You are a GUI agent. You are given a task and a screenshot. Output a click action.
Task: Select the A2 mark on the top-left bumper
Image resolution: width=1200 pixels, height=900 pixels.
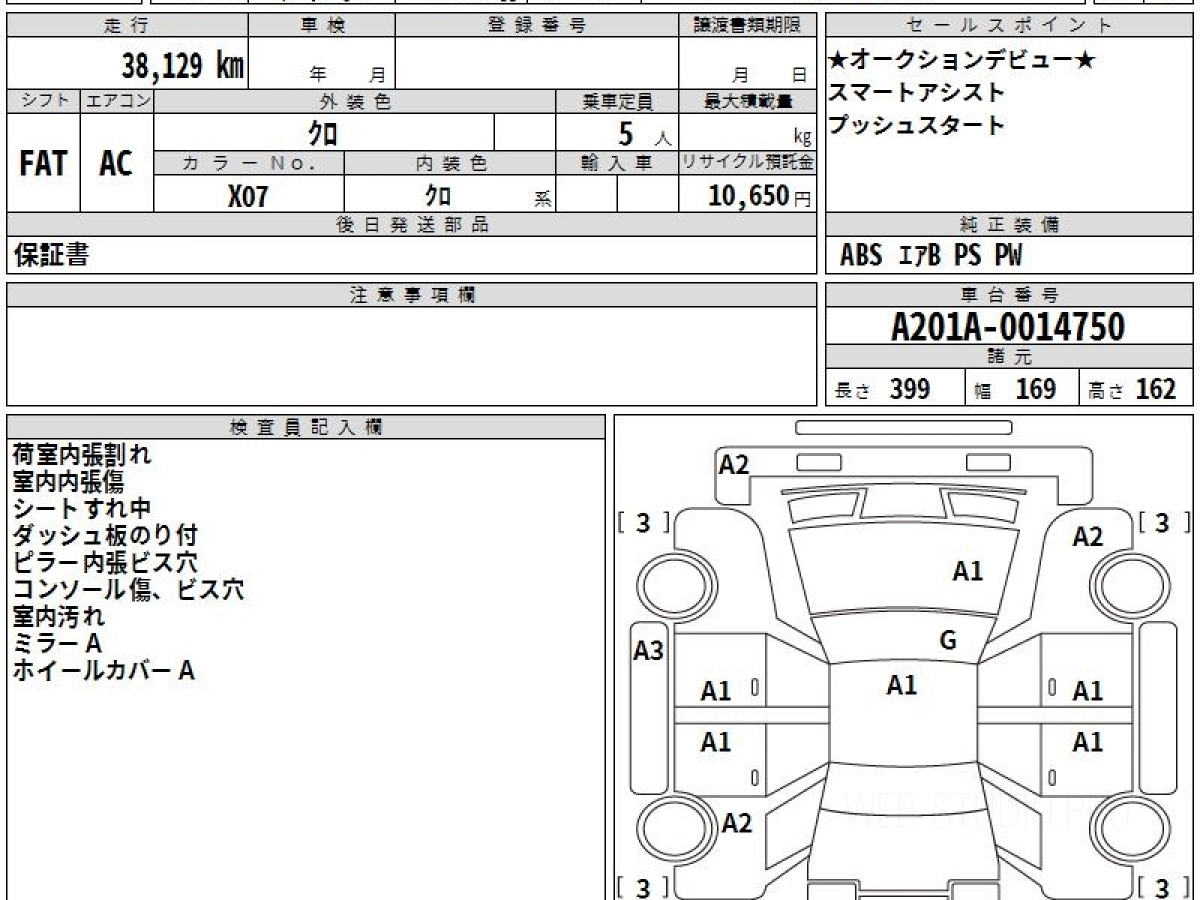(x=734, y=464)
